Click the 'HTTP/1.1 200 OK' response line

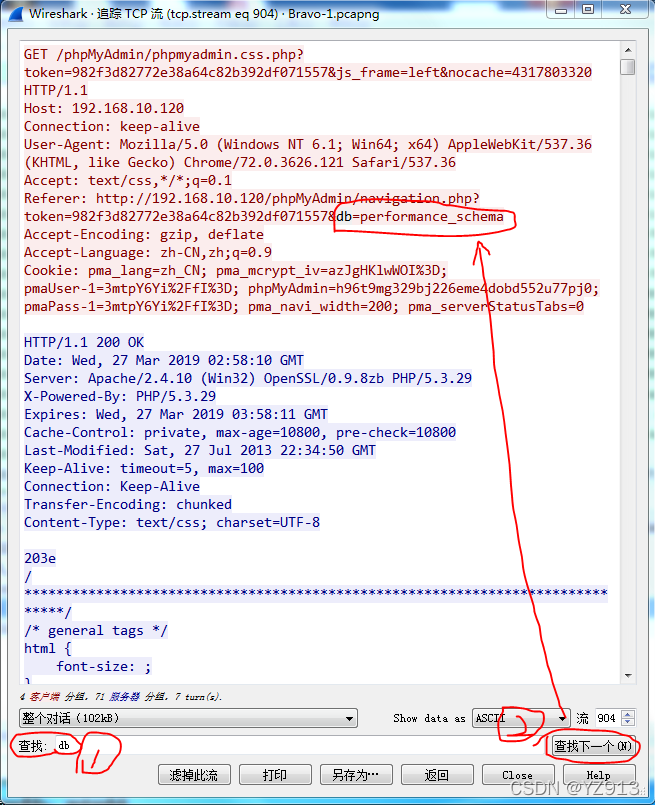(x=84, y=342)
